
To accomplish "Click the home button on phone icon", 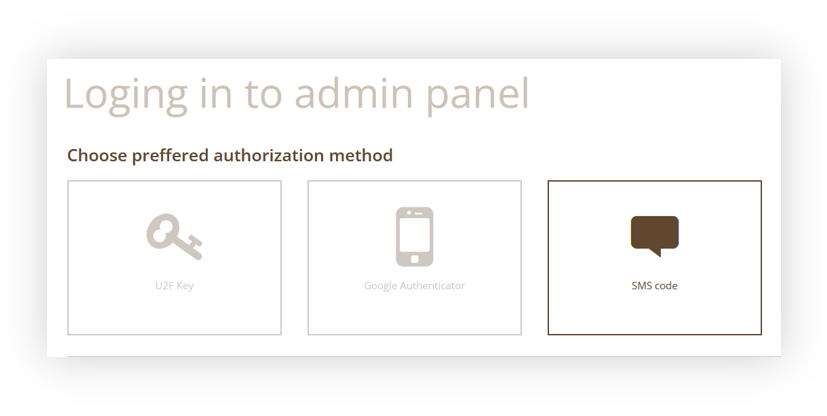I will [x=415, y=259].
